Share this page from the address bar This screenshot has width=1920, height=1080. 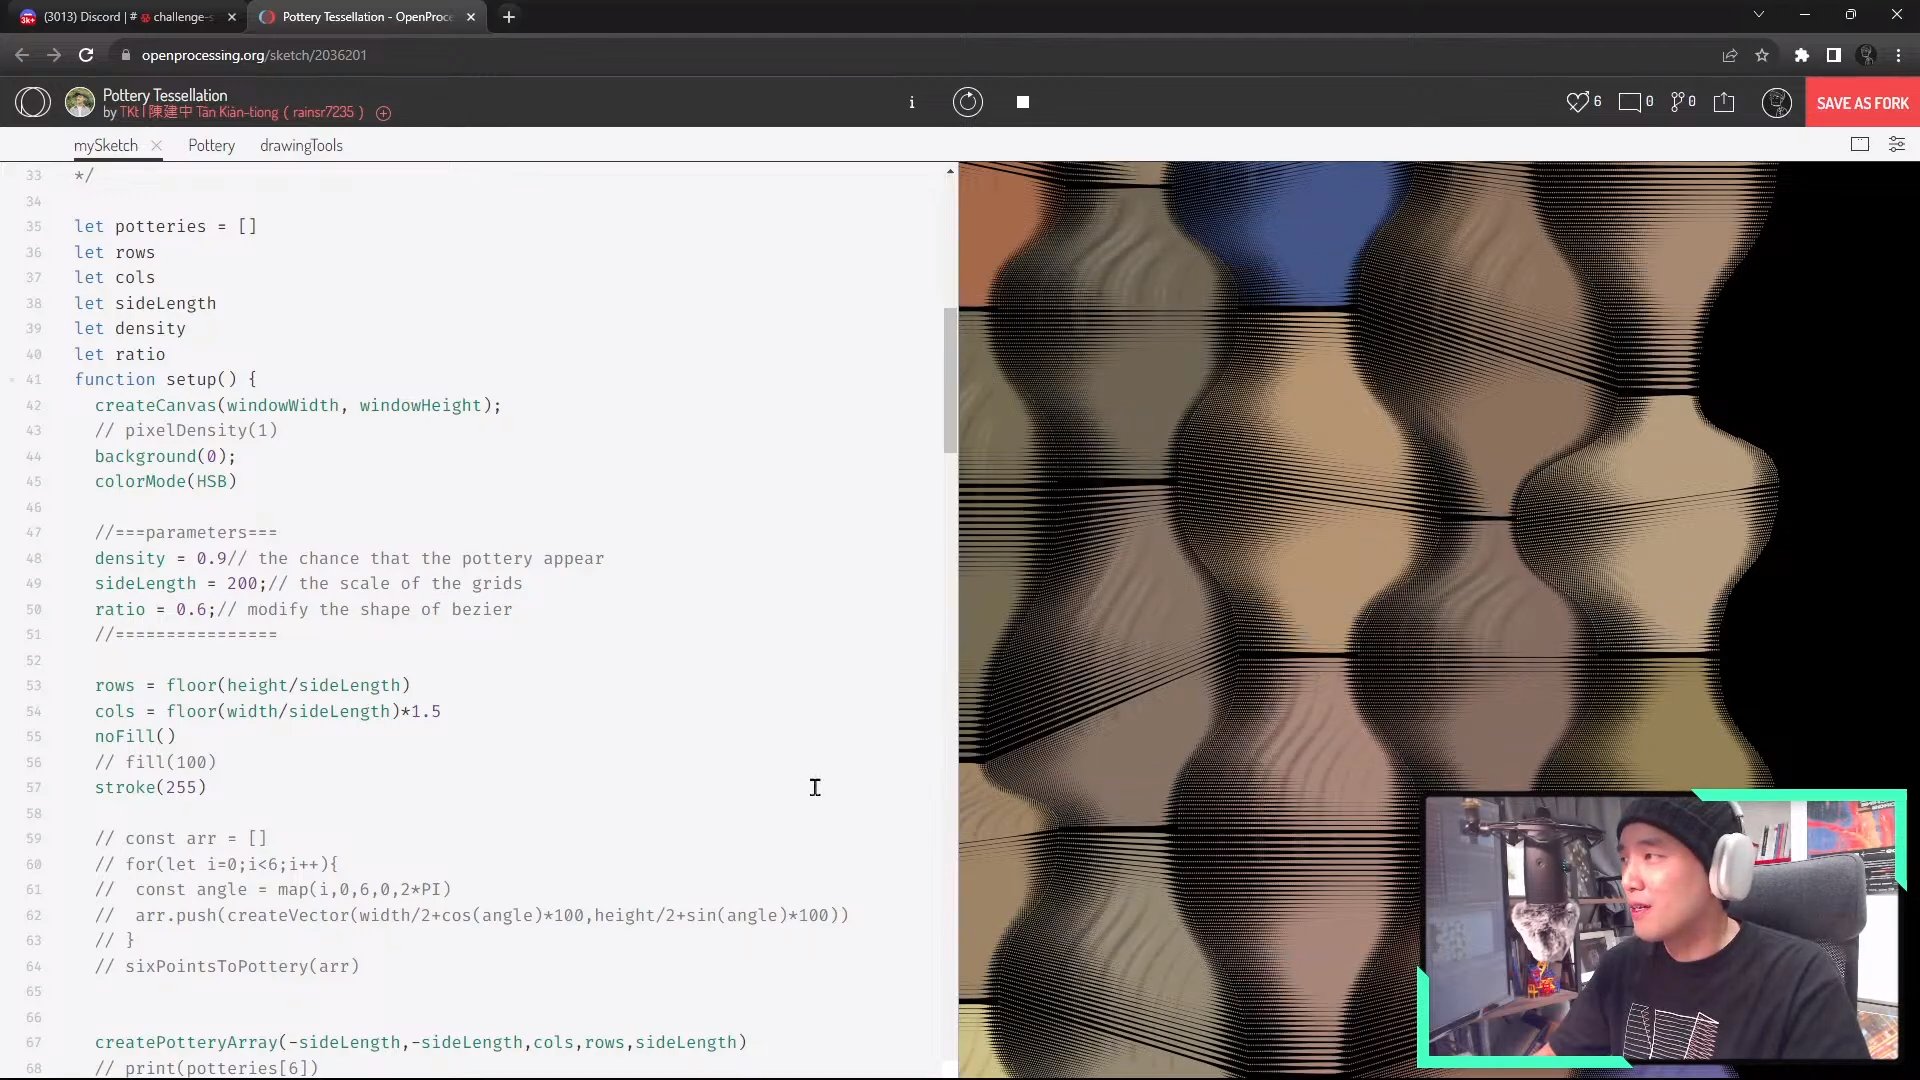(x=1730, y=55)
